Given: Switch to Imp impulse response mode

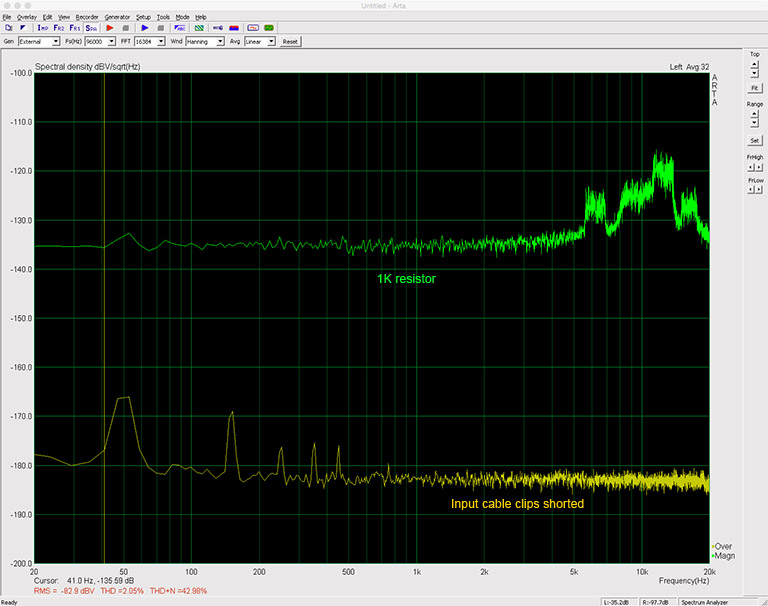Looking at the screenshot, I should (x=43, y=28).
